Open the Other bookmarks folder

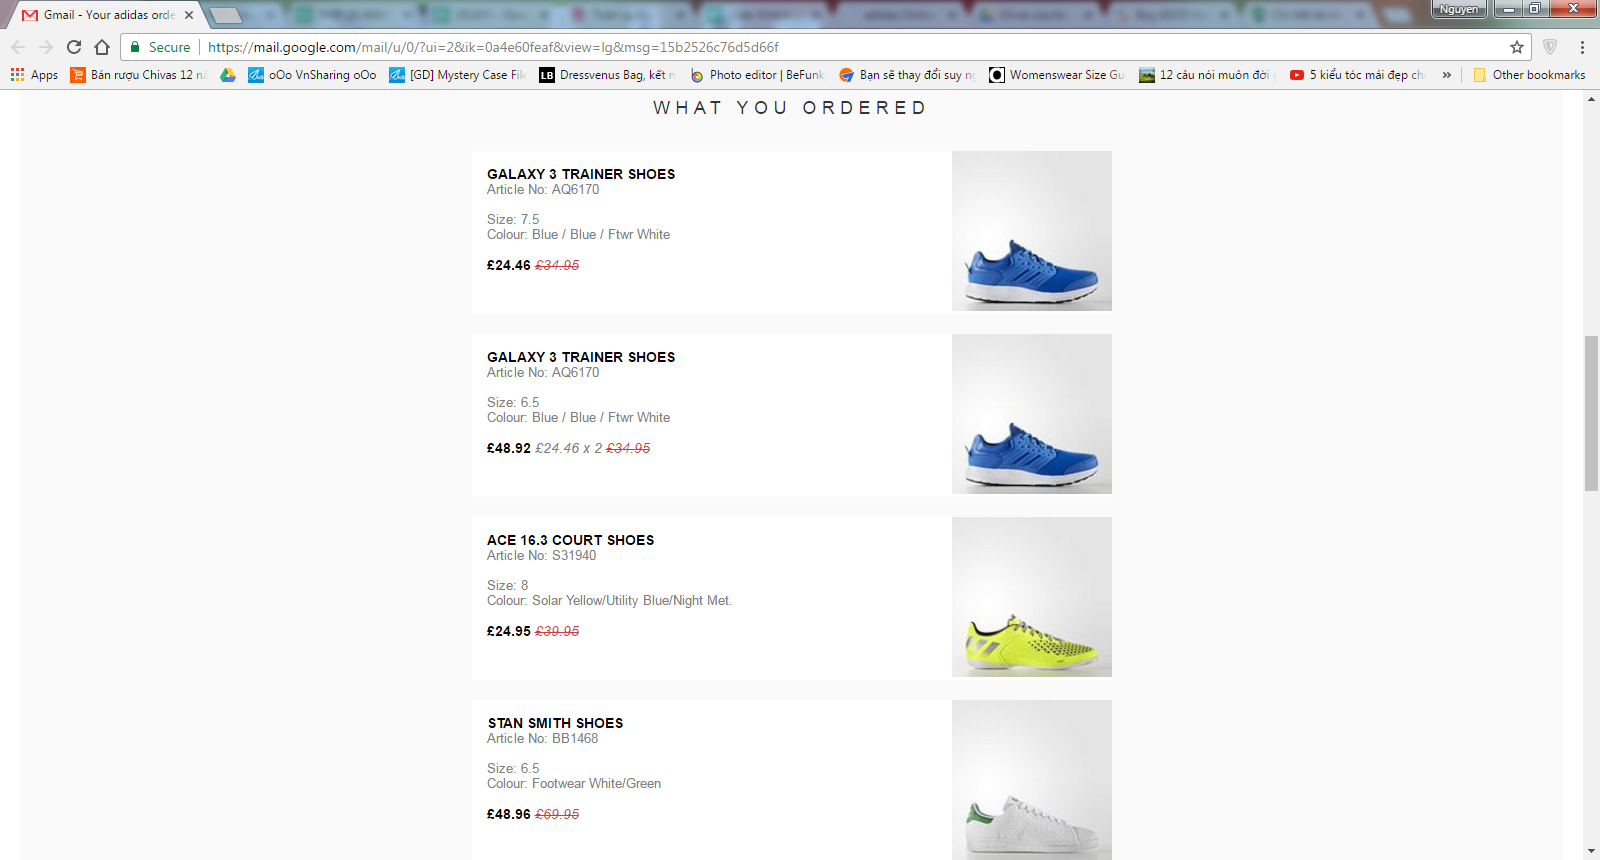(x=1529, y=75)
